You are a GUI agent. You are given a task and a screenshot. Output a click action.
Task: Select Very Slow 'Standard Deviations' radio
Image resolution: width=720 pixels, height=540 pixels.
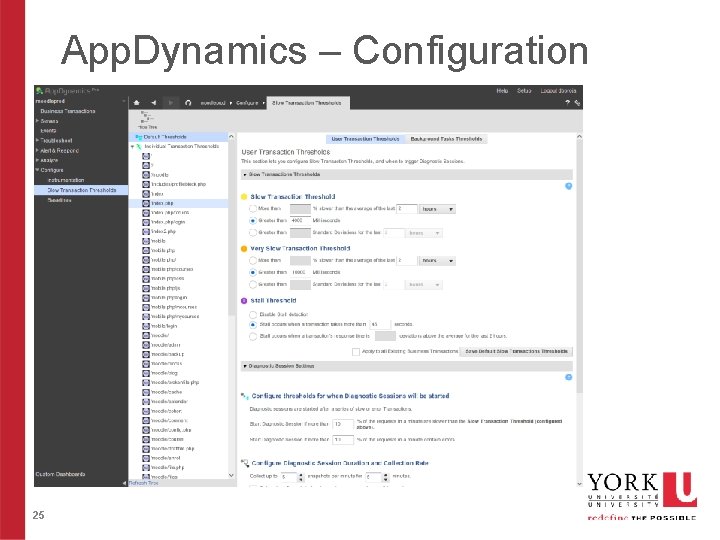coord(253,284)
